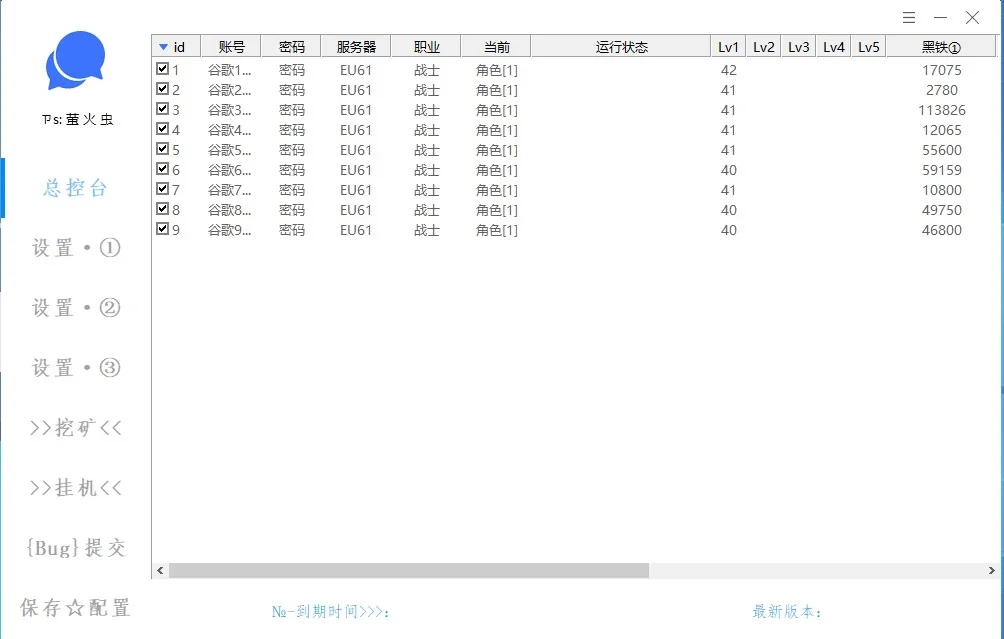This screenshot has height=639, width=1004.
Task: Toggle checkbox for row 9
Action: [x=163, y=229]
